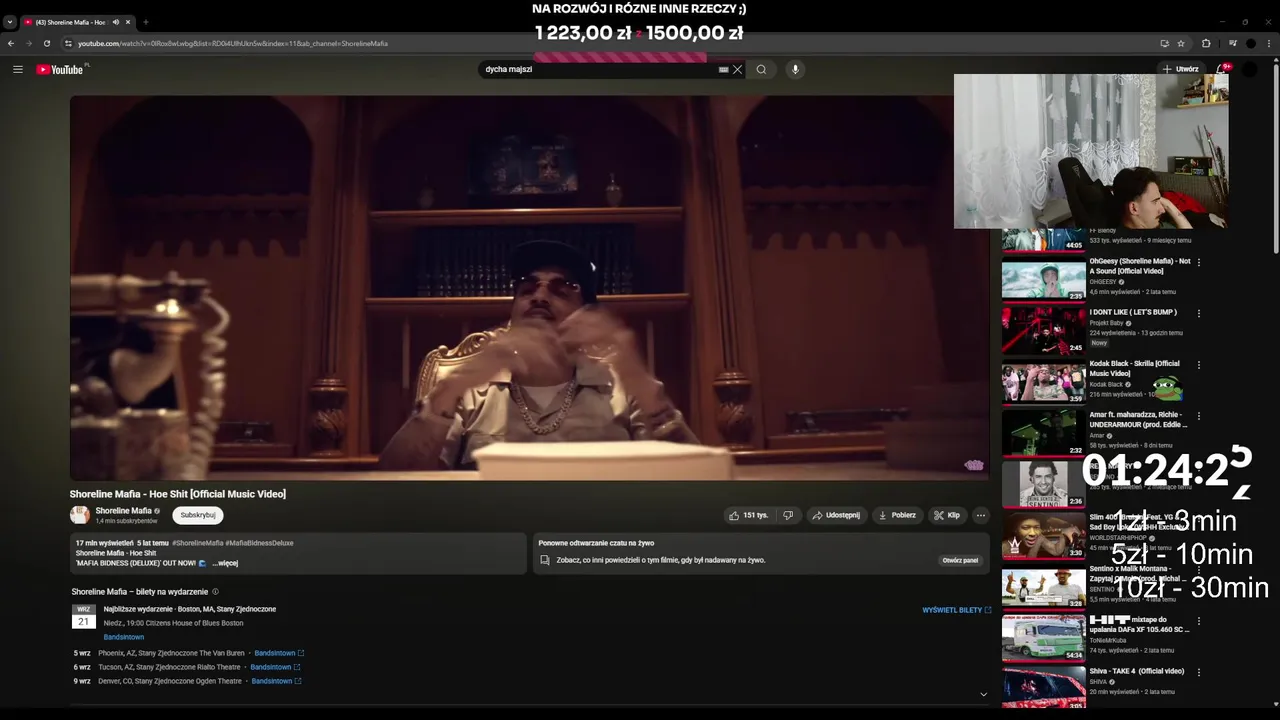Open YouTube notifications bell
The image size is (1280, 720).
pyautogui.click(x=1222, y=69)
